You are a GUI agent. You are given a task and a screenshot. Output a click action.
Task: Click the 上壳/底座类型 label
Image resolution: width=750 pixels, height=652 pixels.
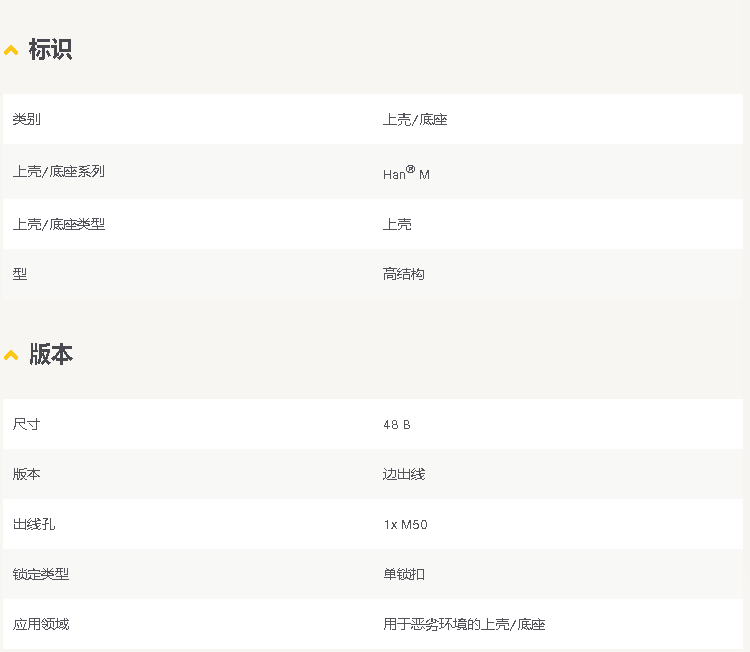59,224
